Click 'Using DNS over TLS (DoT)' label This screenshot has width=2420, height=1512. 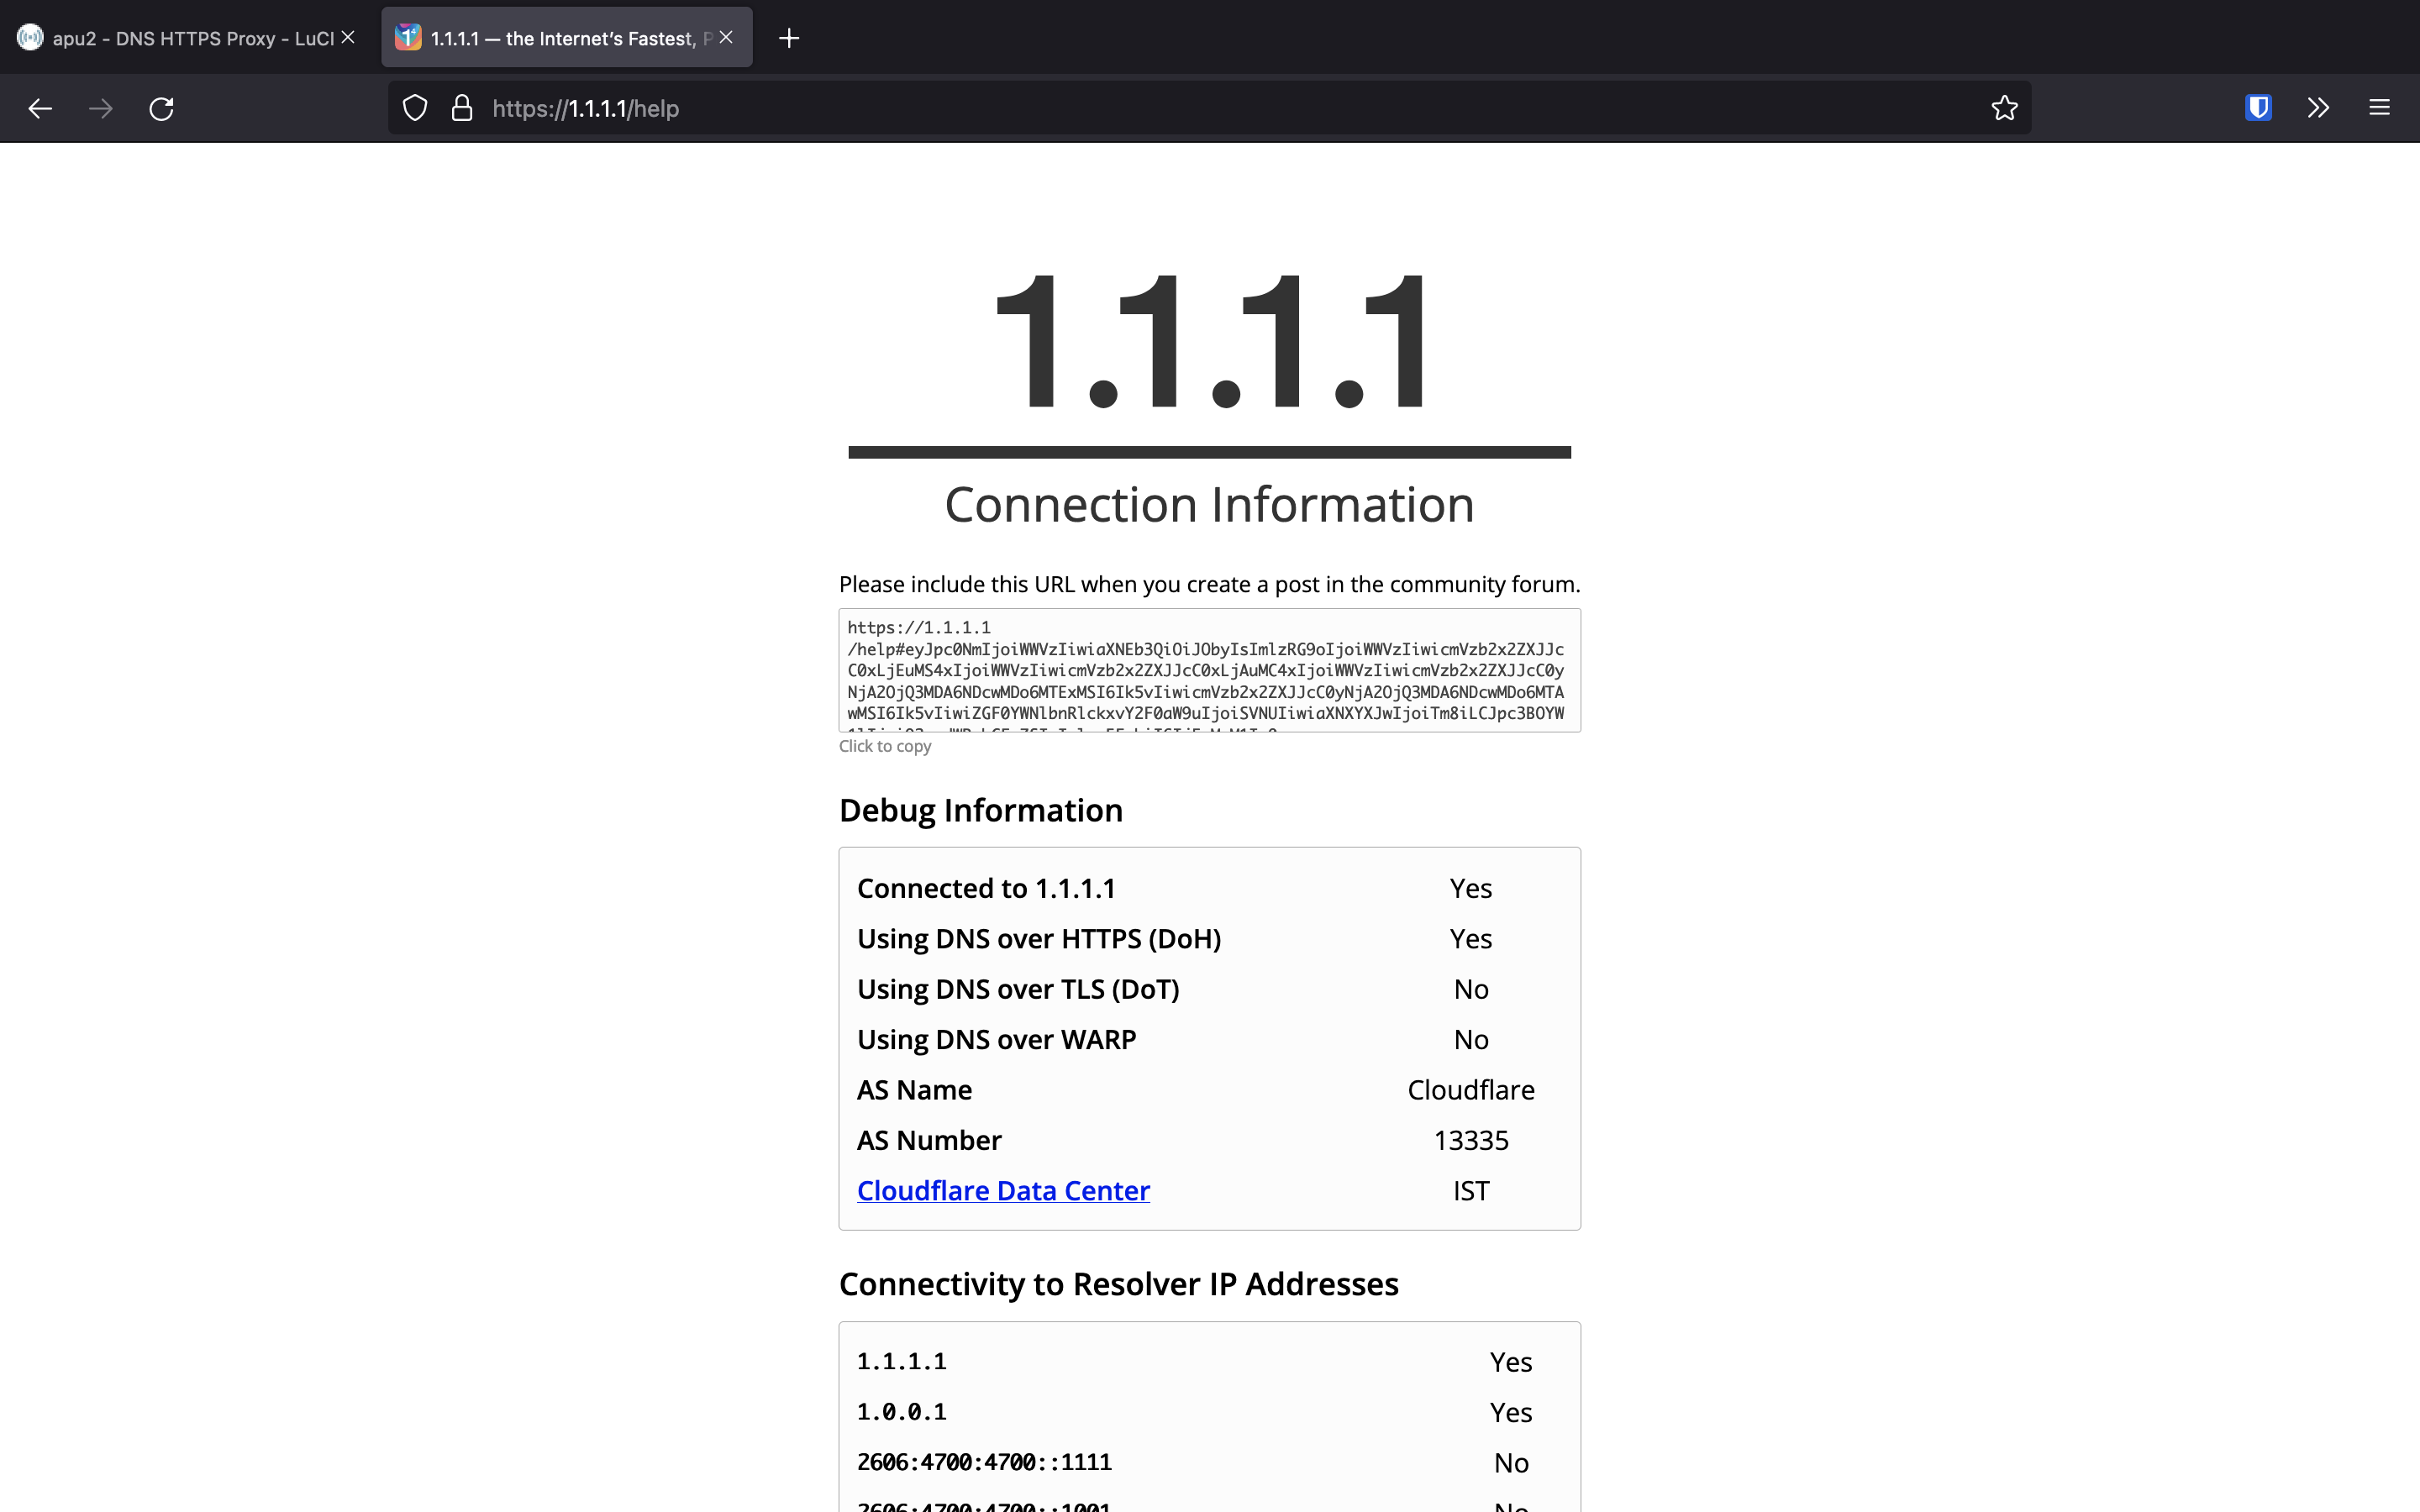pyautogui.click(x=1018, y=989)
